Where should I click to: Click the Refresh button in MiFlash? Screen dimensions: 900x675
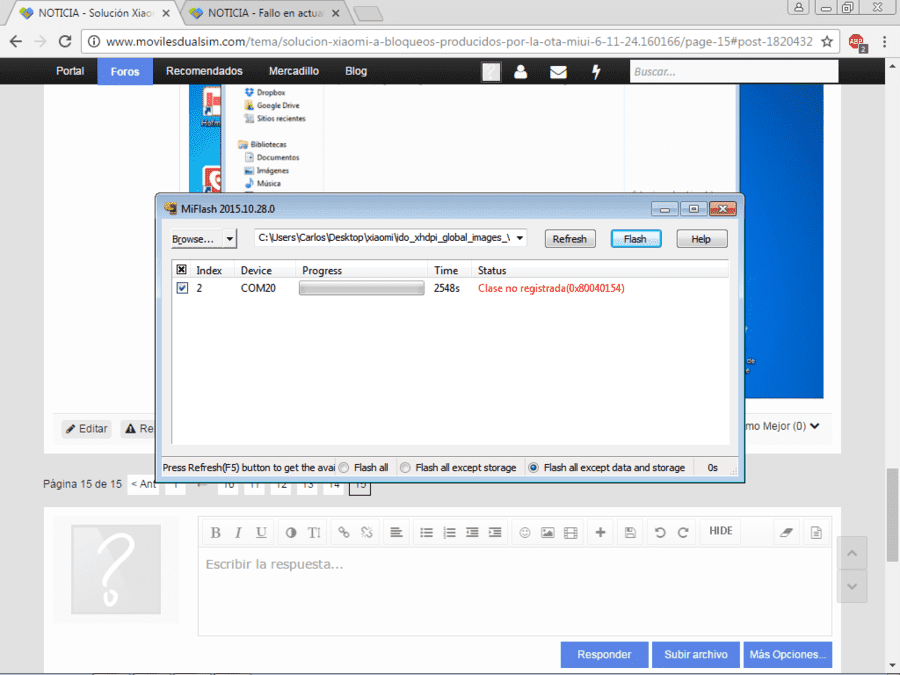tap(570, 239)
